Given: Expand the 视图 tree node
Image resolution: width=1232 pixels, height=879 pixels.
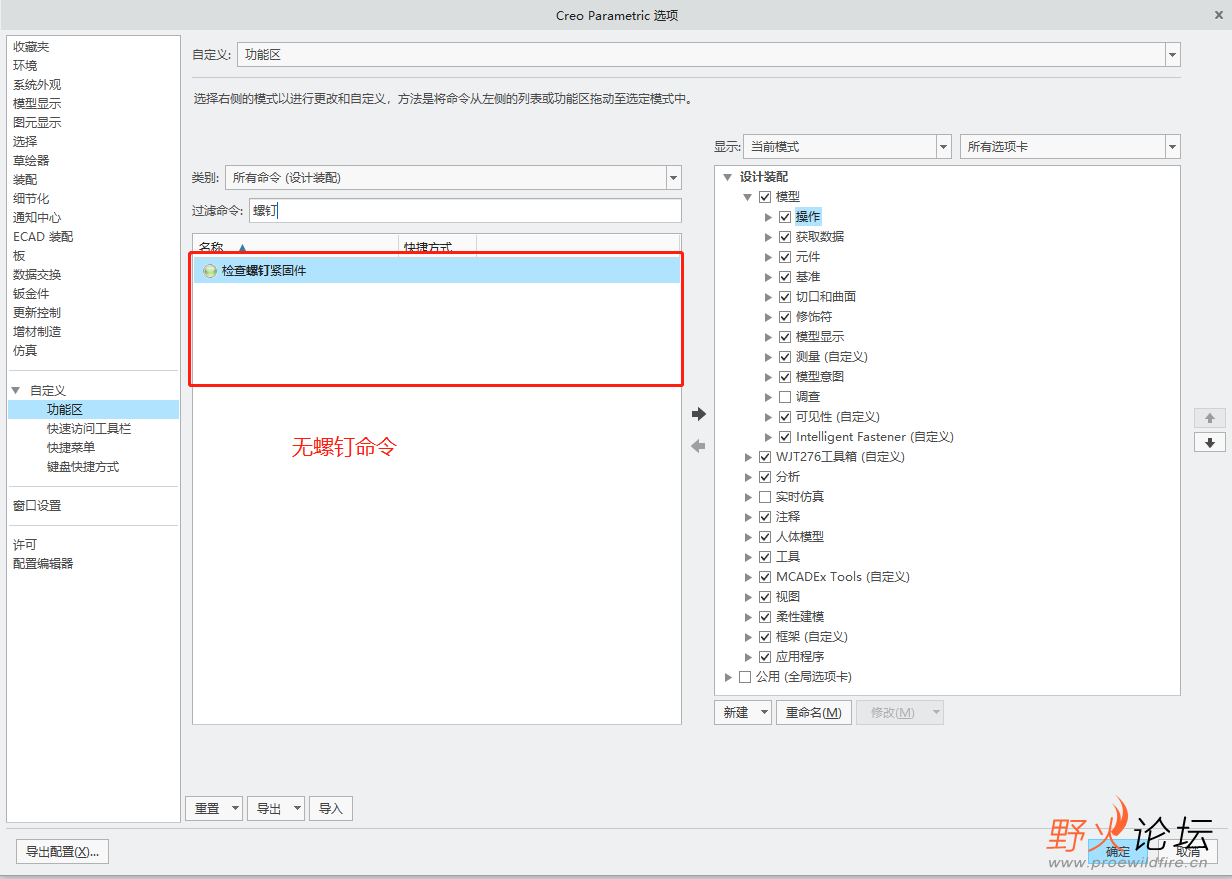Looking at the screenshot, I should [748, 597].
